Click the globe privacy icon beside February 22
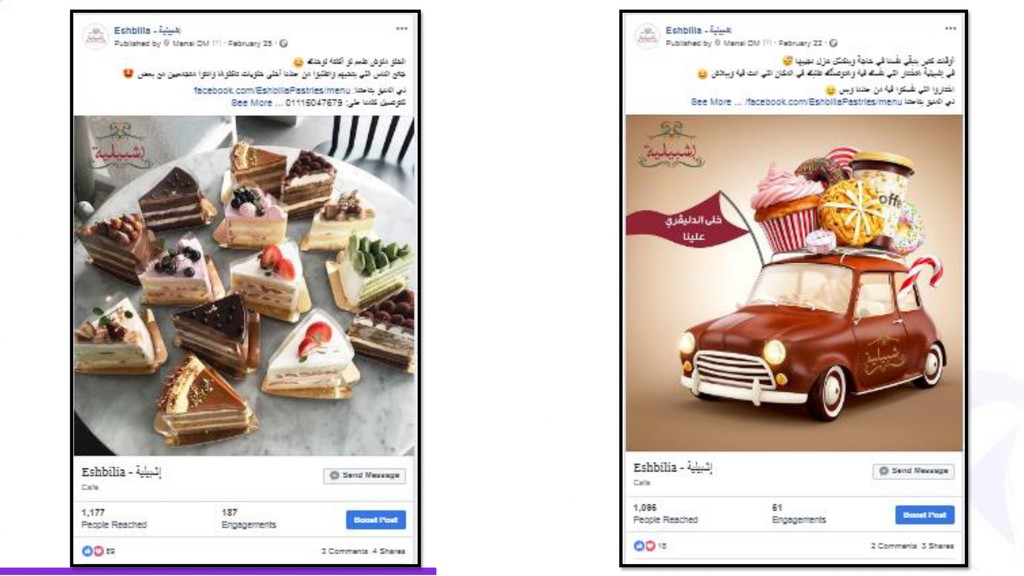This screenshot has height=576, width=1024. click(x=833, y=44)
